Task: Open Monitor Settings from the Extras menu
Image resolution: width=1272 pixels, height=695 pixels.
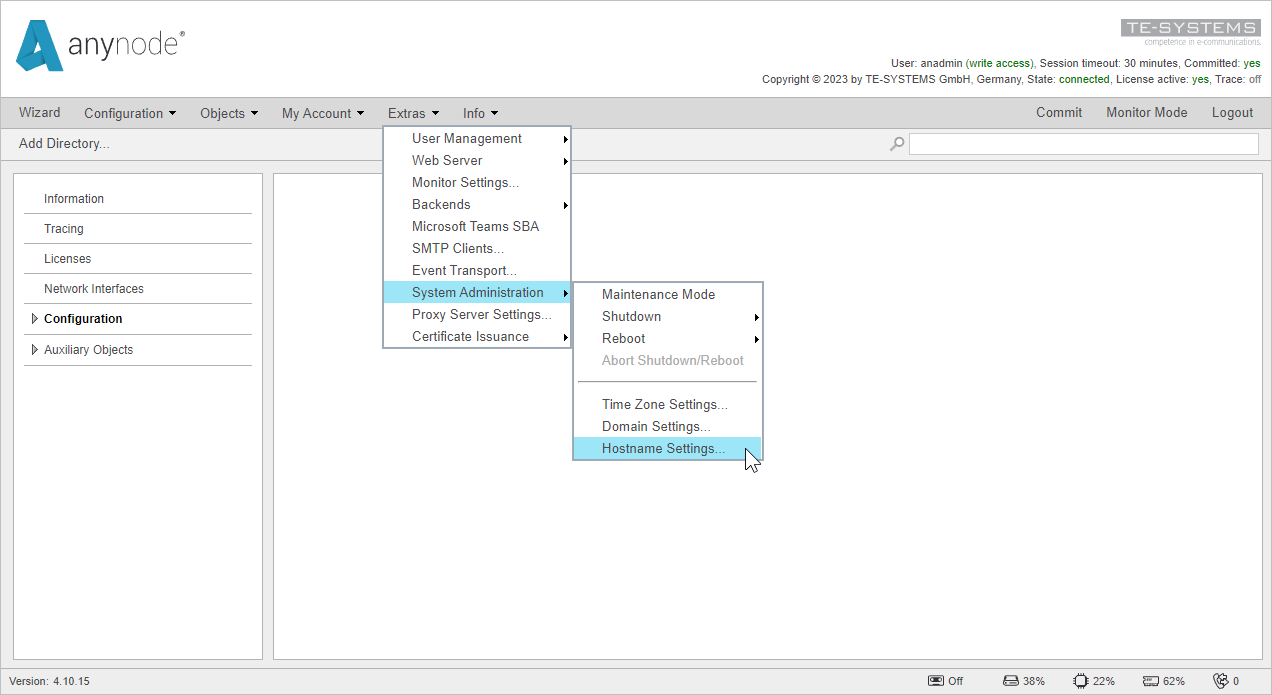Action: click(x=465, y=182)
